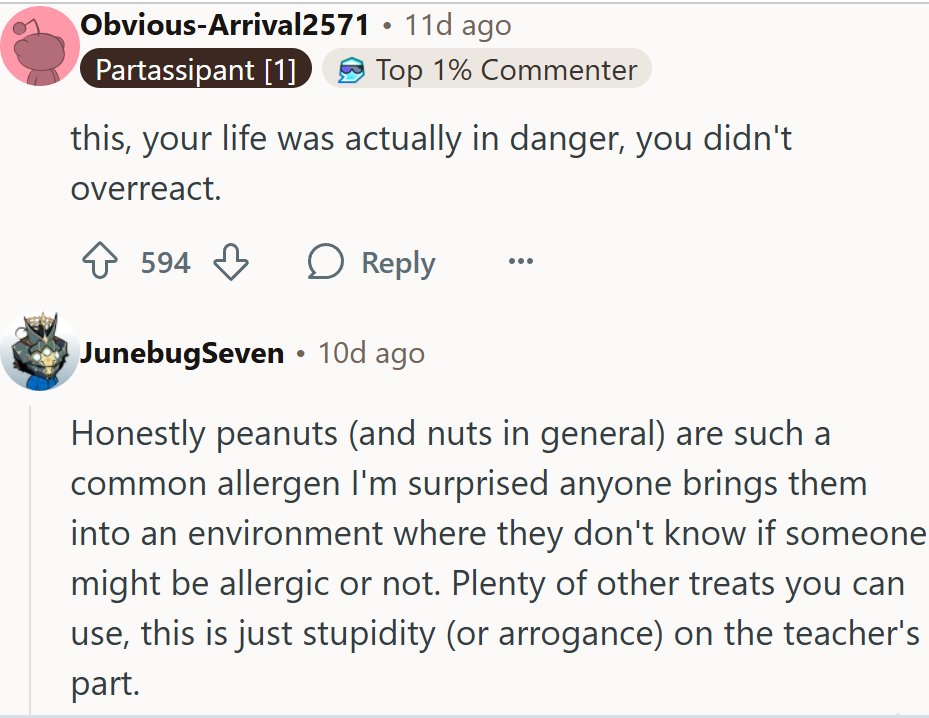This screenshot has width=929, height=718.
Task: Click the 594 vote count
Action: (164, 261)
